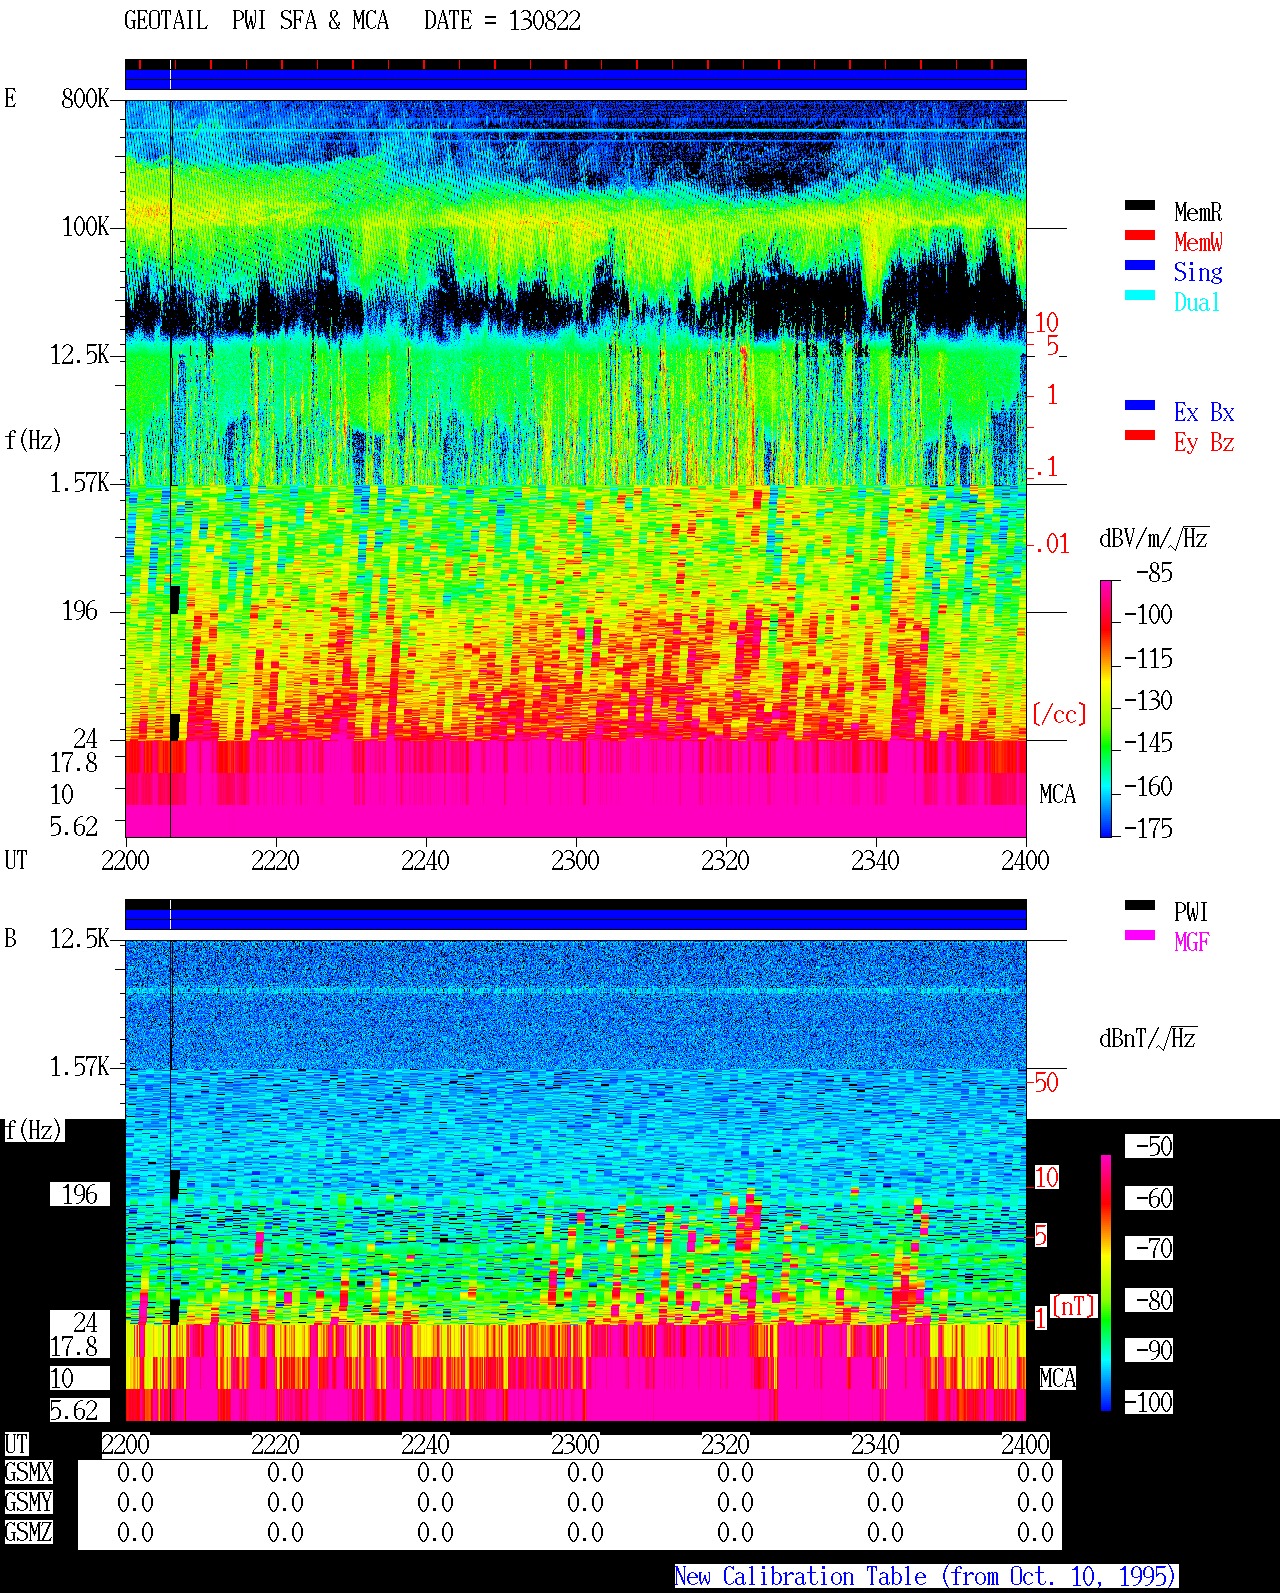1280x1593 pixels.
Task: Click the blue Ex Bx legend swatch
Action: coord(1140,406)
